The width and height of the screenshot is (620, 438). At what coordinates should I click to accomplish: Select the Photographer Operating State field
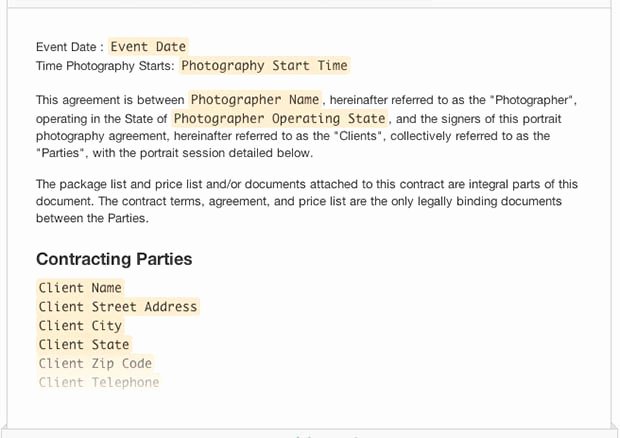coord(280,119)
